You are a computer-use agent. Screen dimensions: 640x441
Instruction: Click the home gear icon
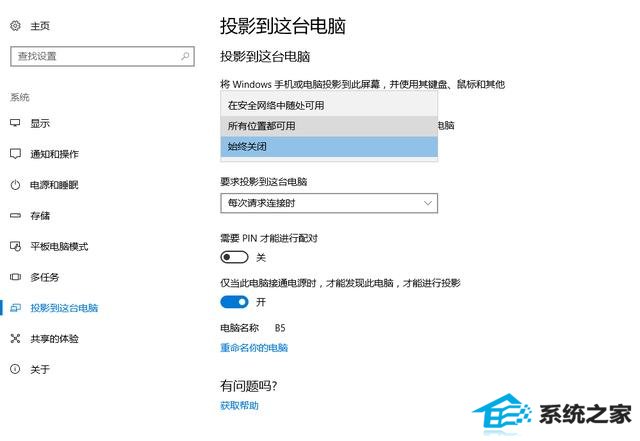(15, 26)
